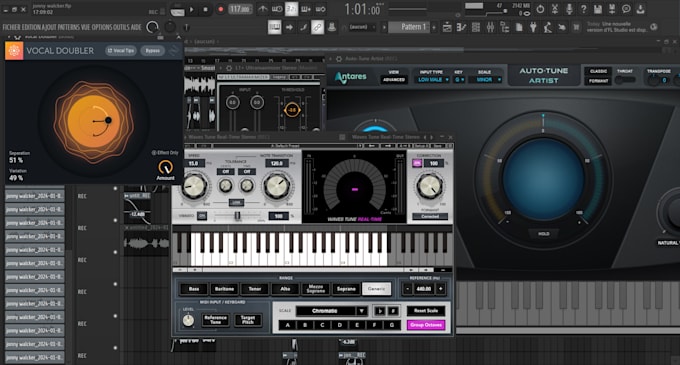Viewport: 680px width, 365px height.
Task: Open the EDITION menu
Action: click(31, 27)
